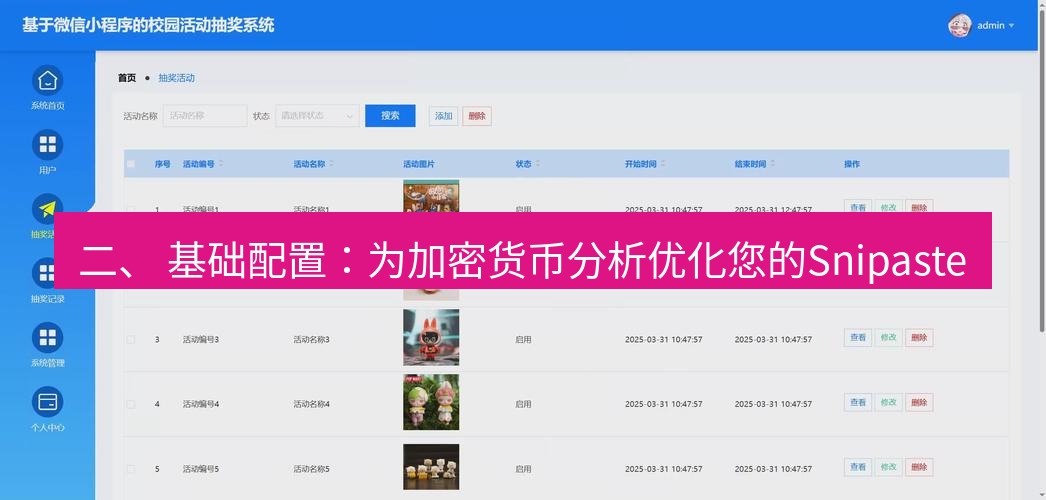Toggle the select-all checkbox in table header

point(131,164)
